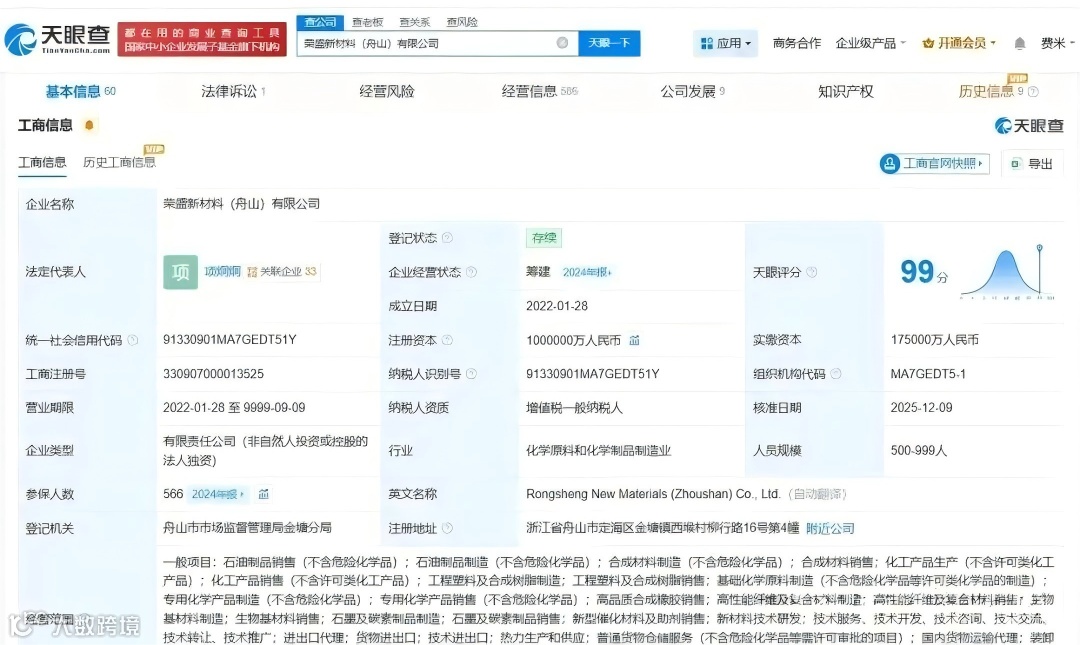This screenshot has width=1080, height=645.
Task: Click help icon next to 纳税人识别号
Action: click(x=471, y=373)
